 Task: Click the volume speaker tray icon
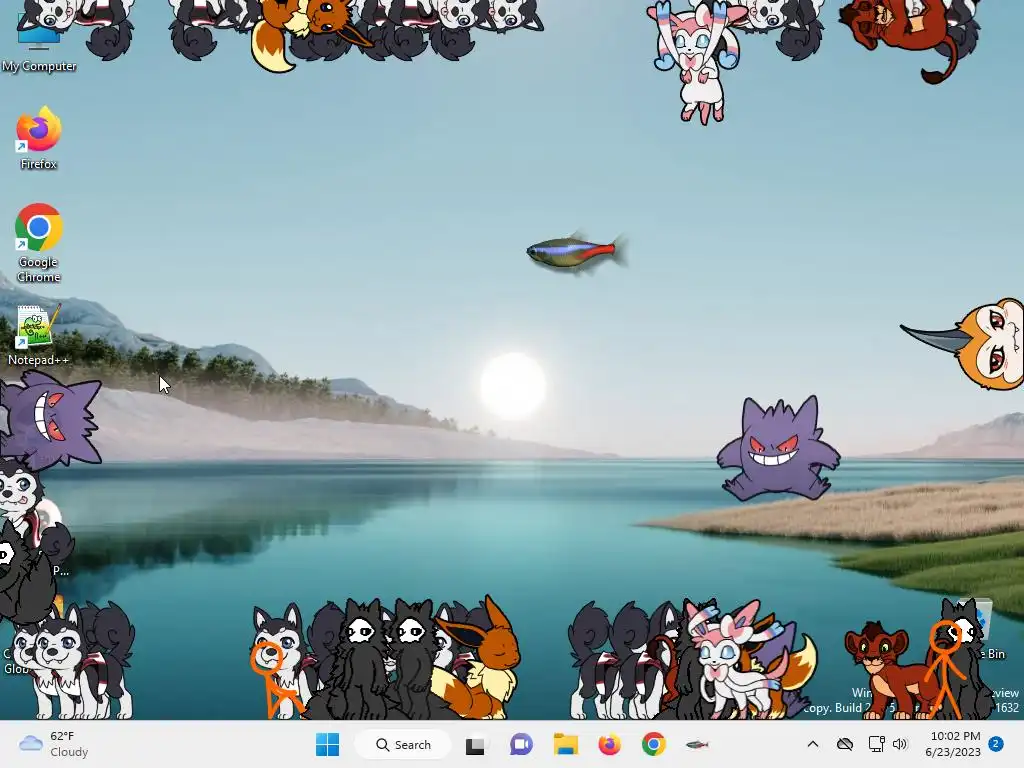click(900, 744)
